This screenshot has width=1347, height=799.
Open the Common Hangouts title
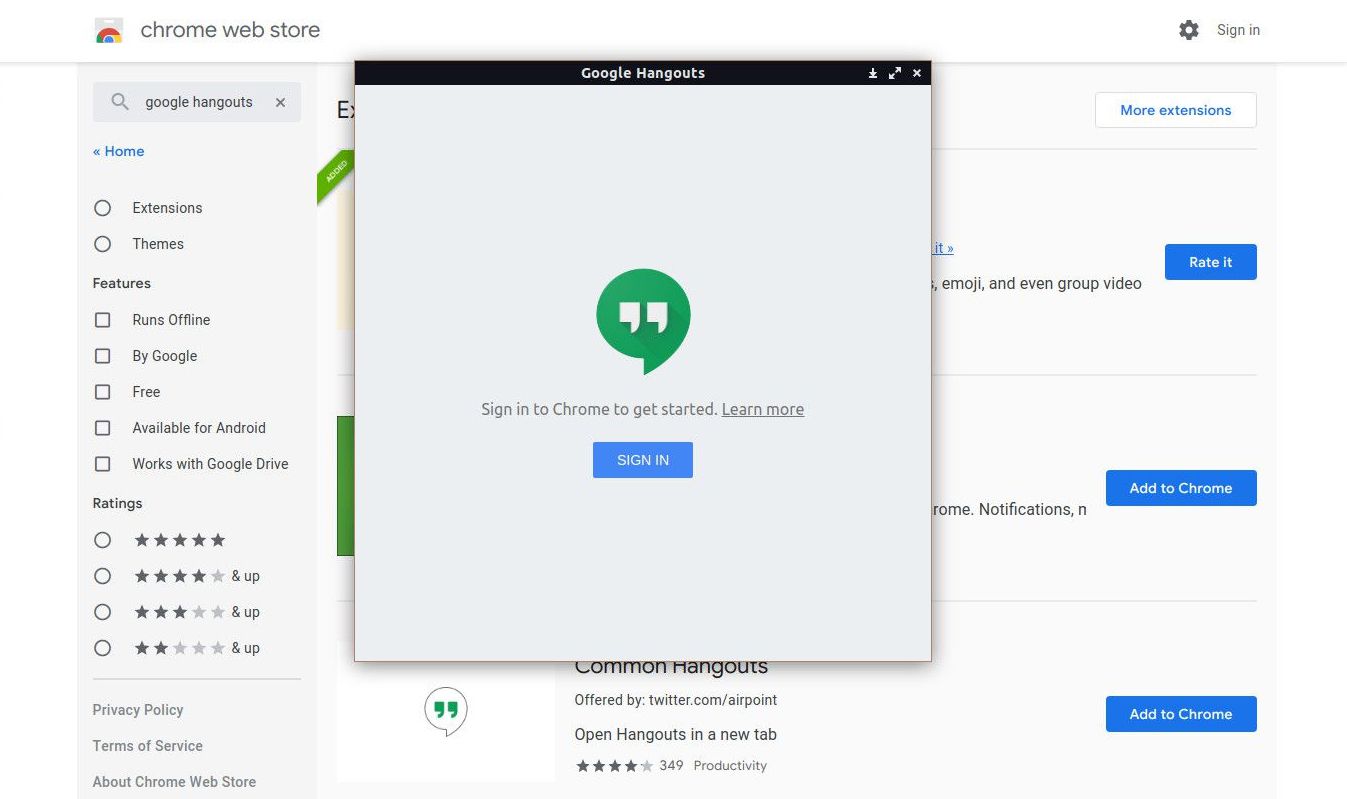point(671,666)
